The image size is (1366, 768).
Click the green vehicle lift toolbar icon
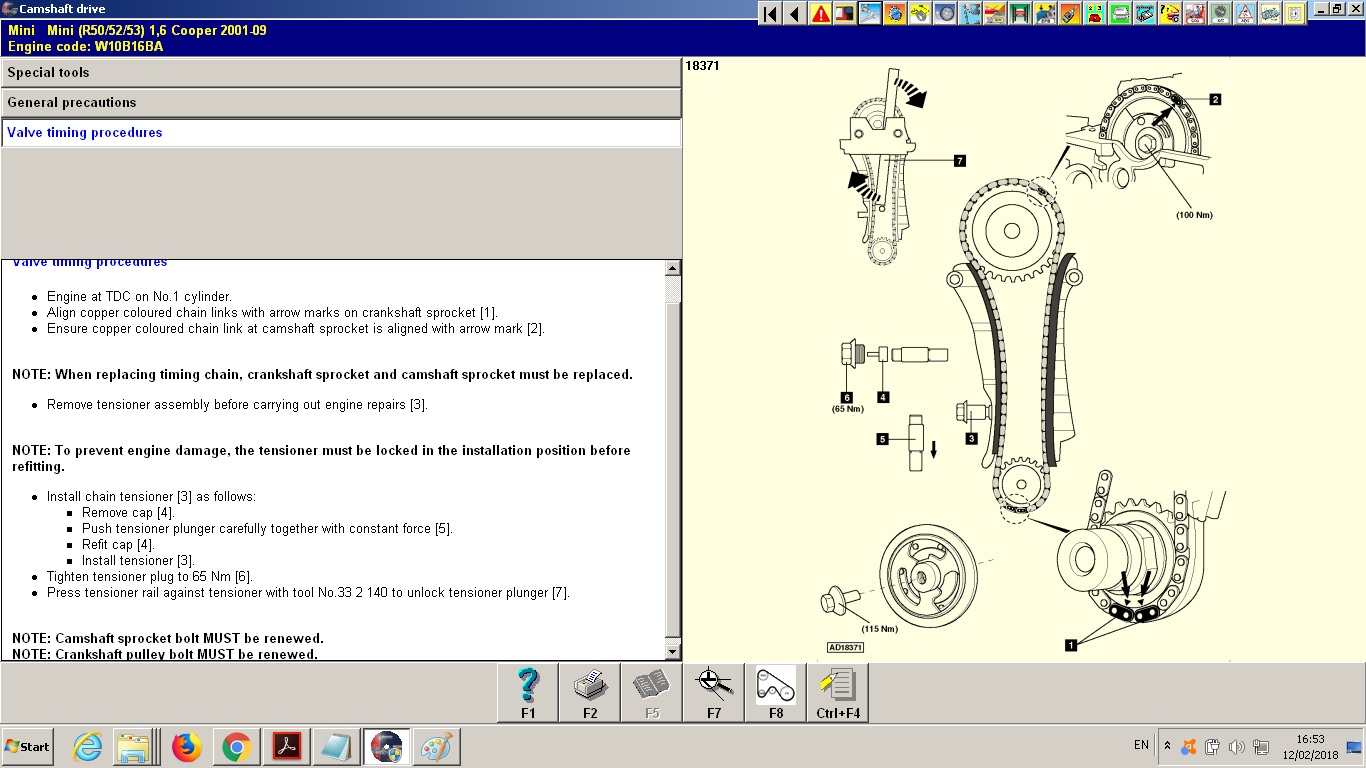pos(1020,14)
